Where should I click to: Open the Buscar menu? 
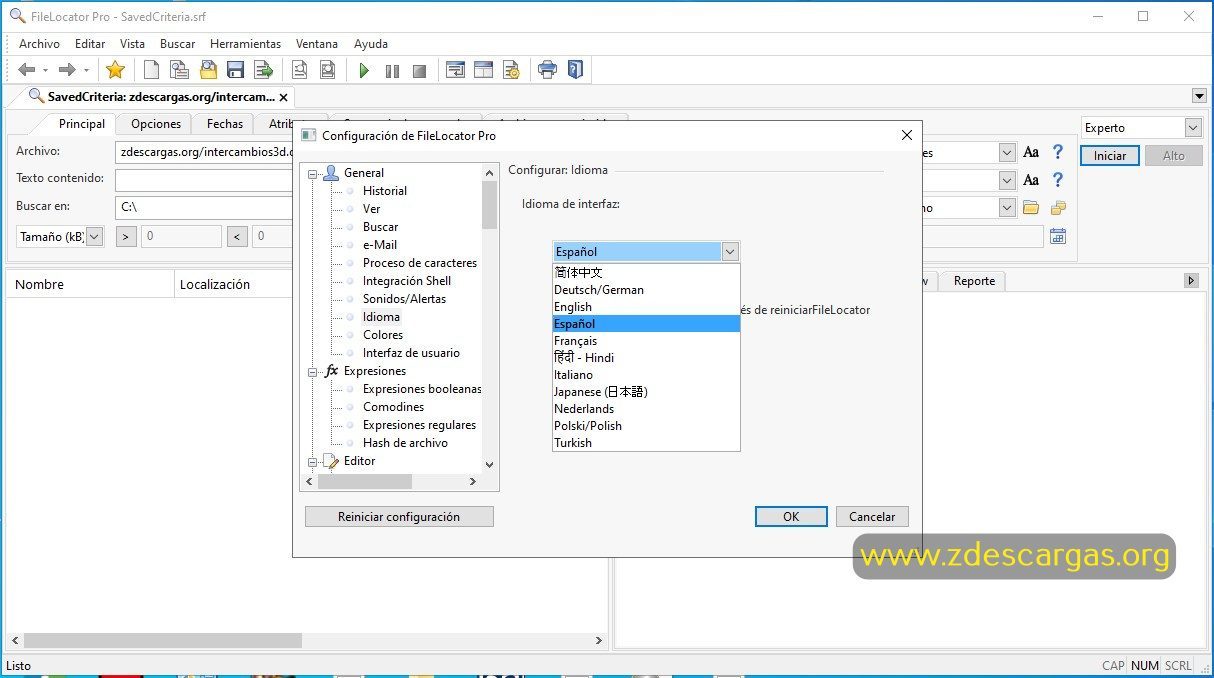[x=178, y=44]
